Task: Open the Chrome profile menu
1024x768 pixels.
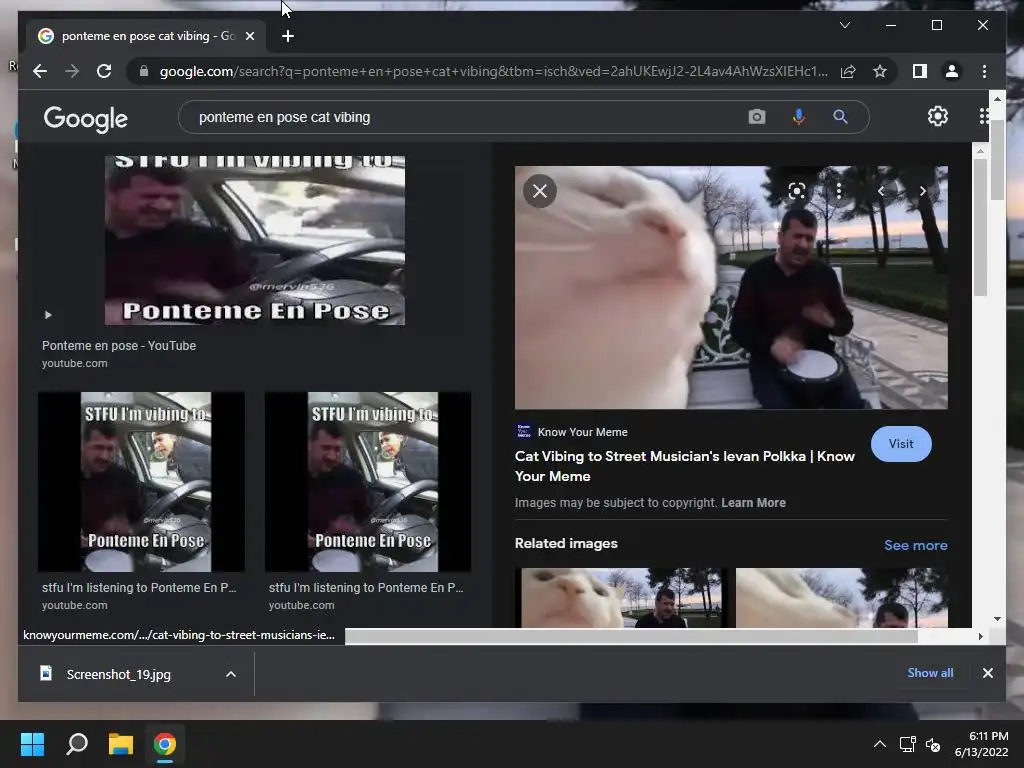Action: pyautogui.click(x=952, y=71)
